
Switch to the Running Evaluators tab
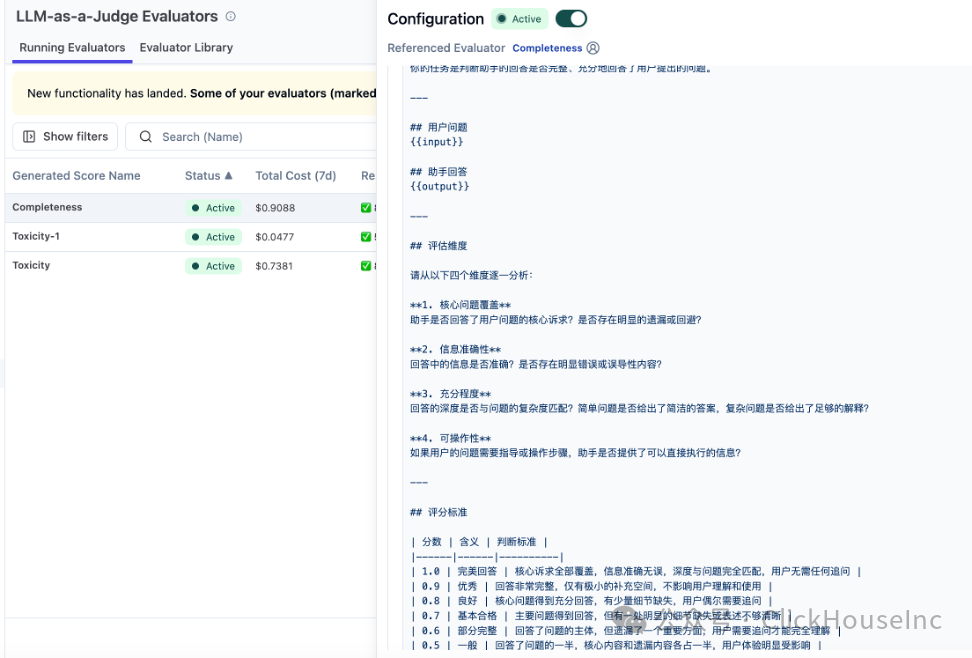point(72,48)
